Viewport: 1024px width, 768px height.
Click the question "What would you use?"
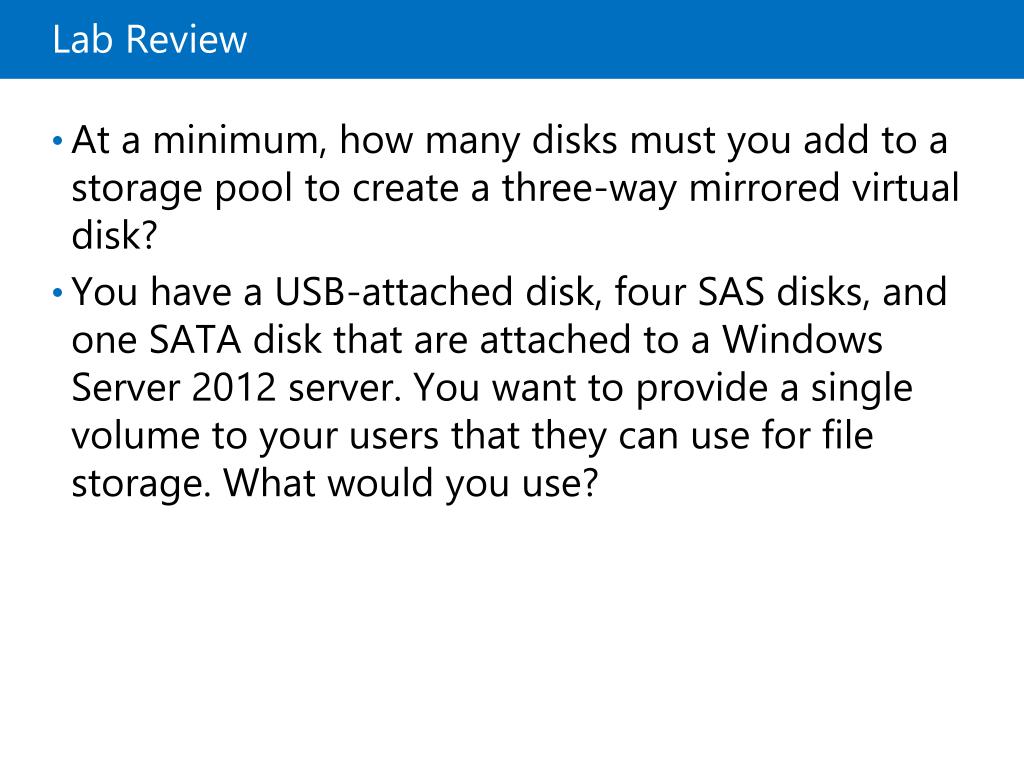[411, 485]
